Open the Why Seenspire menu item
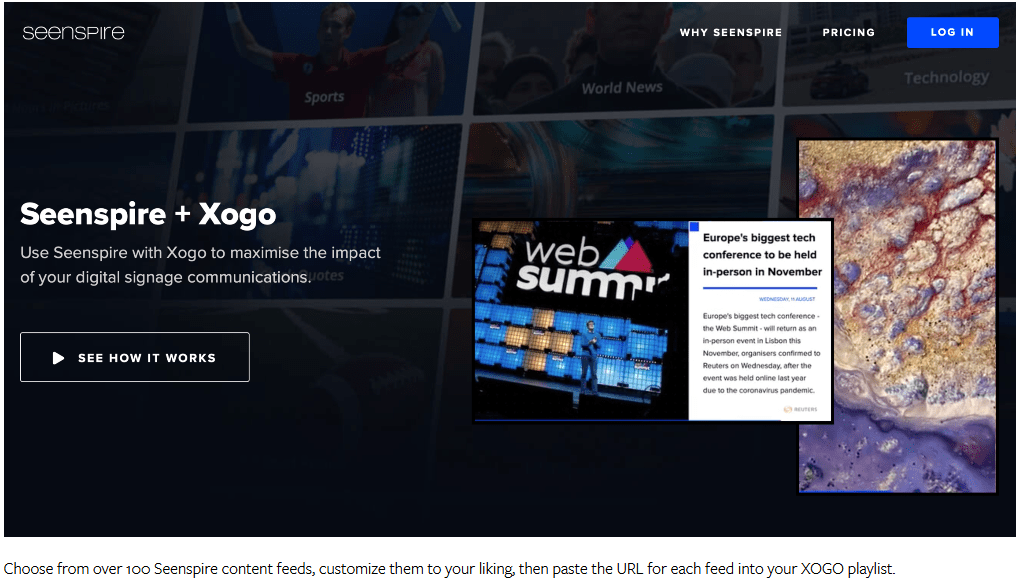This screenshot has height=580, width=1017. (x=730, y=32)
